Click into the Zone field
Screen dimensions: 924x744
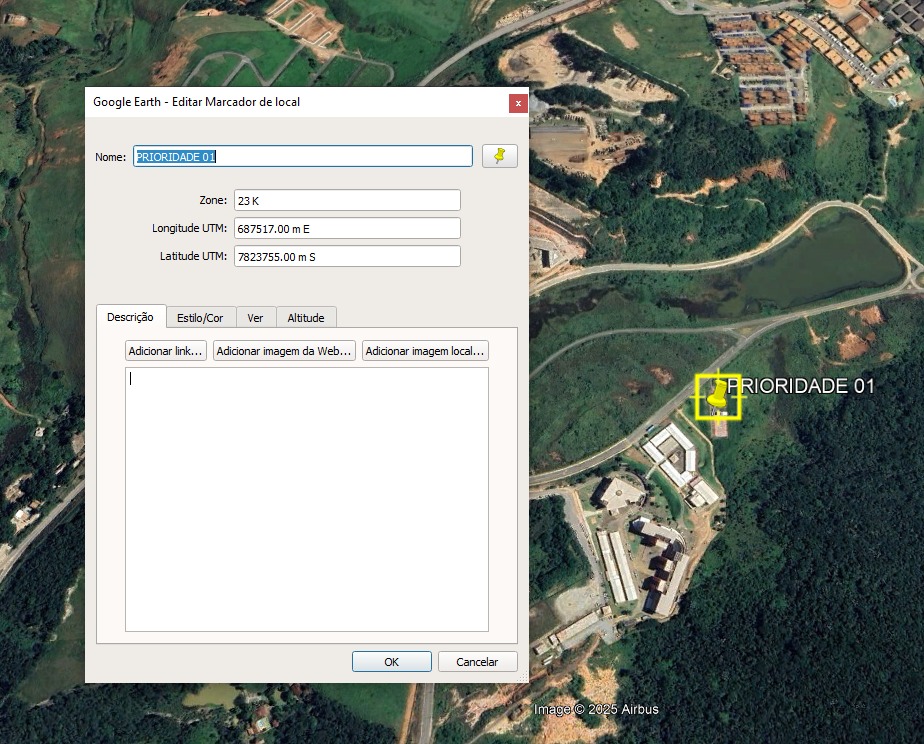pyautogui.click(x=347, y=201)
